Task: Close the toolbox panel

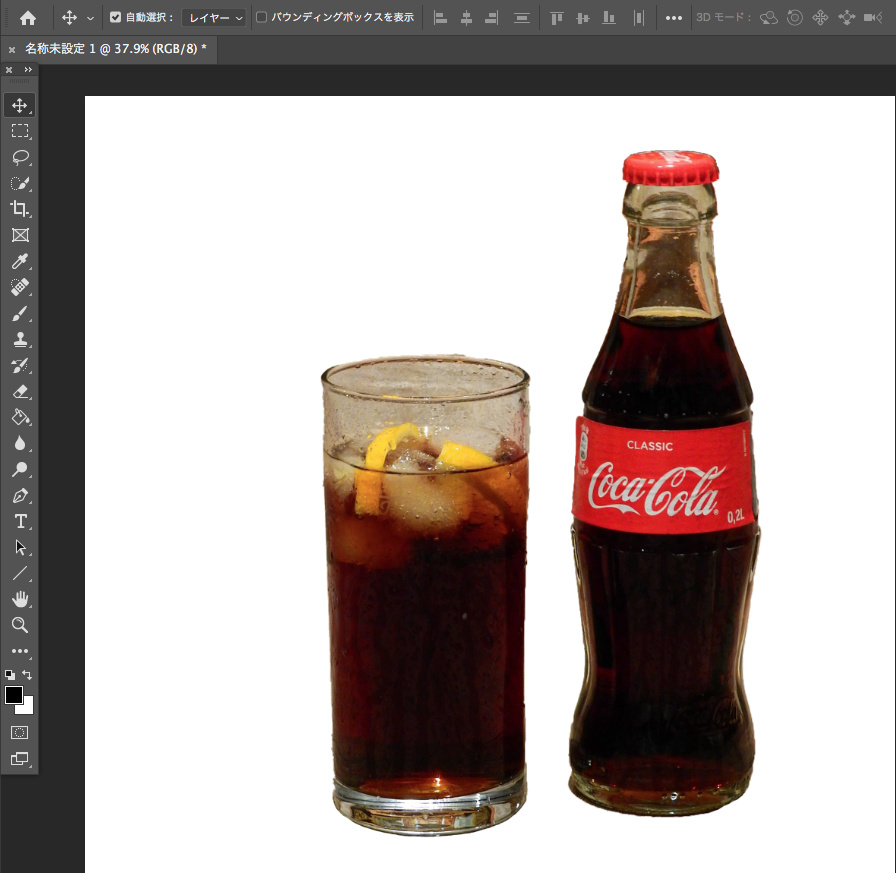Action: (9, 70)
